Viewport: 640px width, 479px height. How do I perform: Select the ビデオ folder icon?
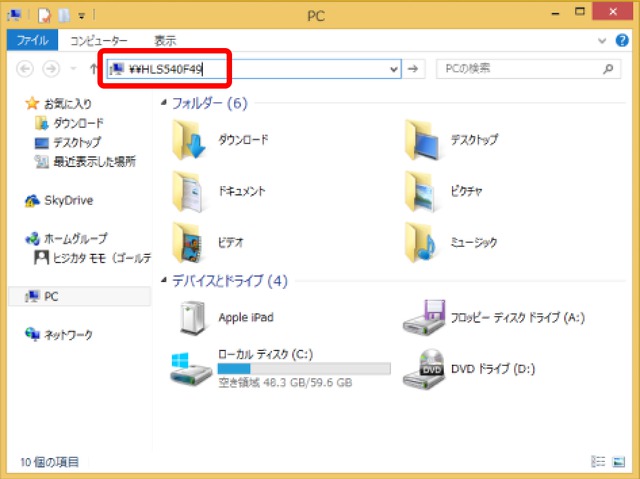[x=188, y=243]
